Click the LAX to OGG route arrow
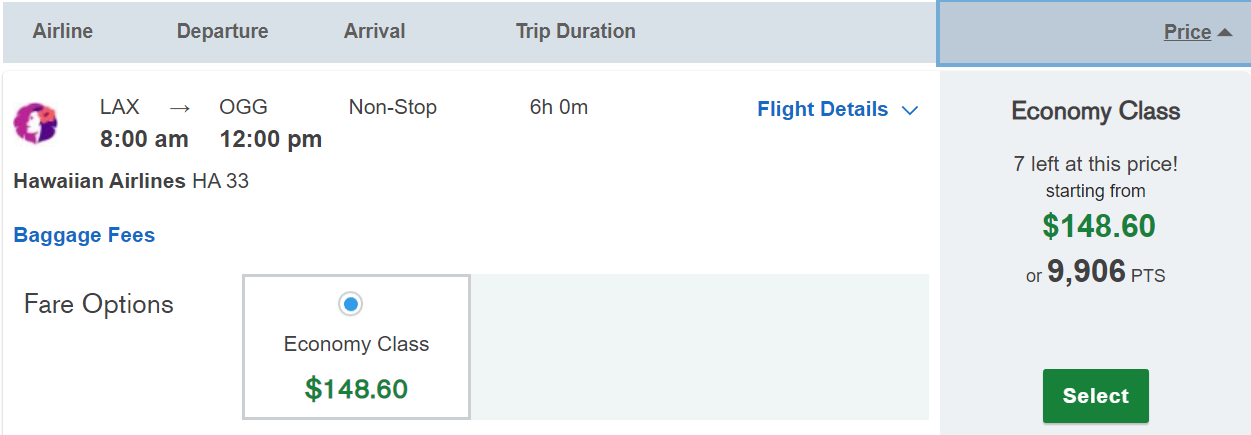The width and height of the screenshot is (1251, 435). pos(180,108)
